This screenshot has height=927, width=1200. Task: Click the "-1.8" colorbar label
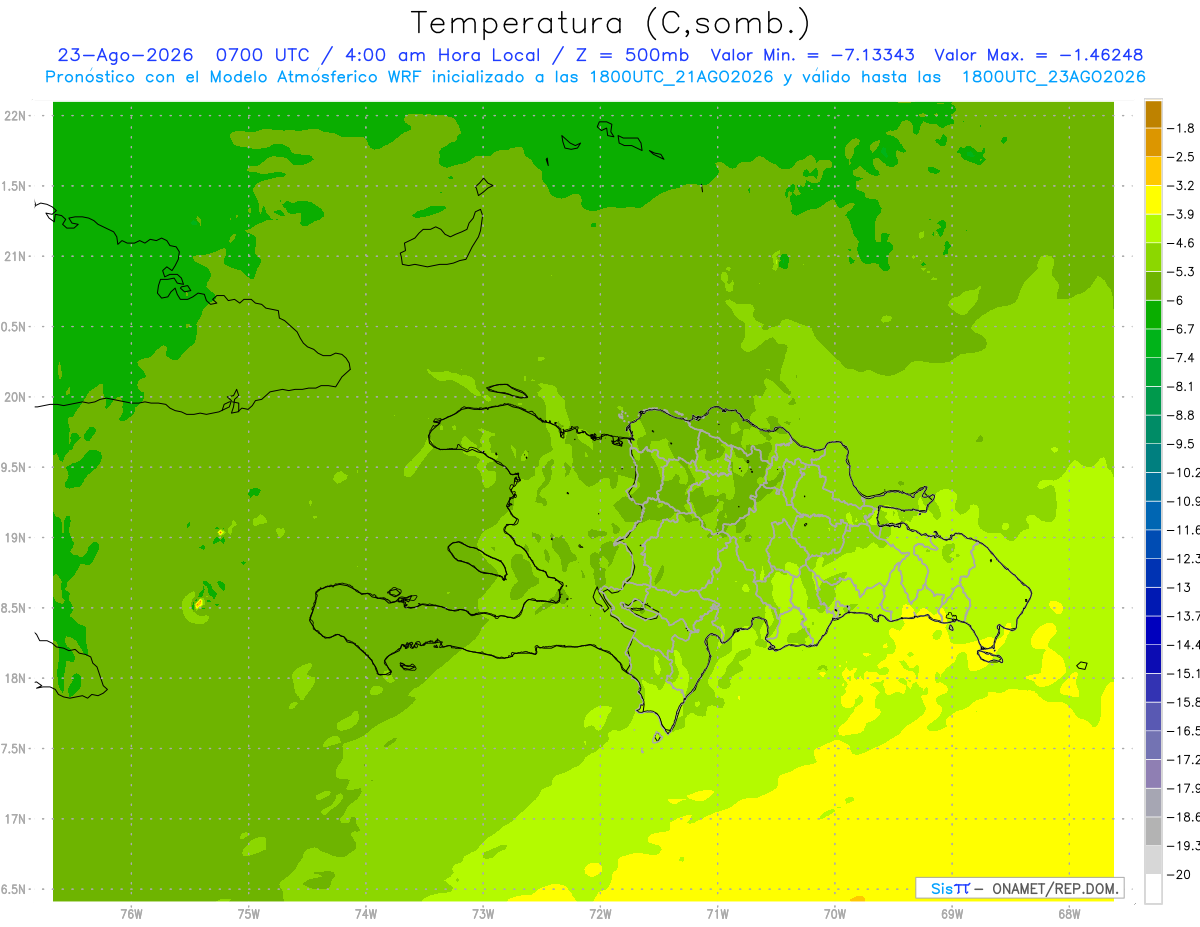[x=1183, y=128]
